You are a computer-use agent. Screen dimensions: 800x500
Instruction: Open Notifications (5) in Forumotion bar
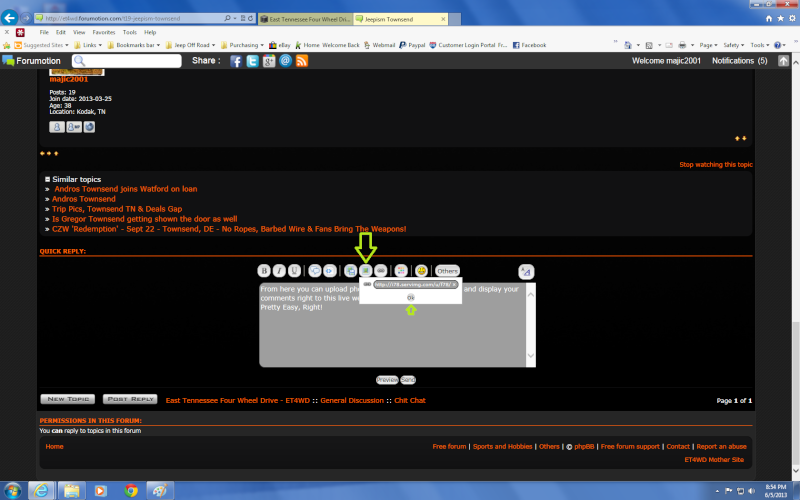739,61
